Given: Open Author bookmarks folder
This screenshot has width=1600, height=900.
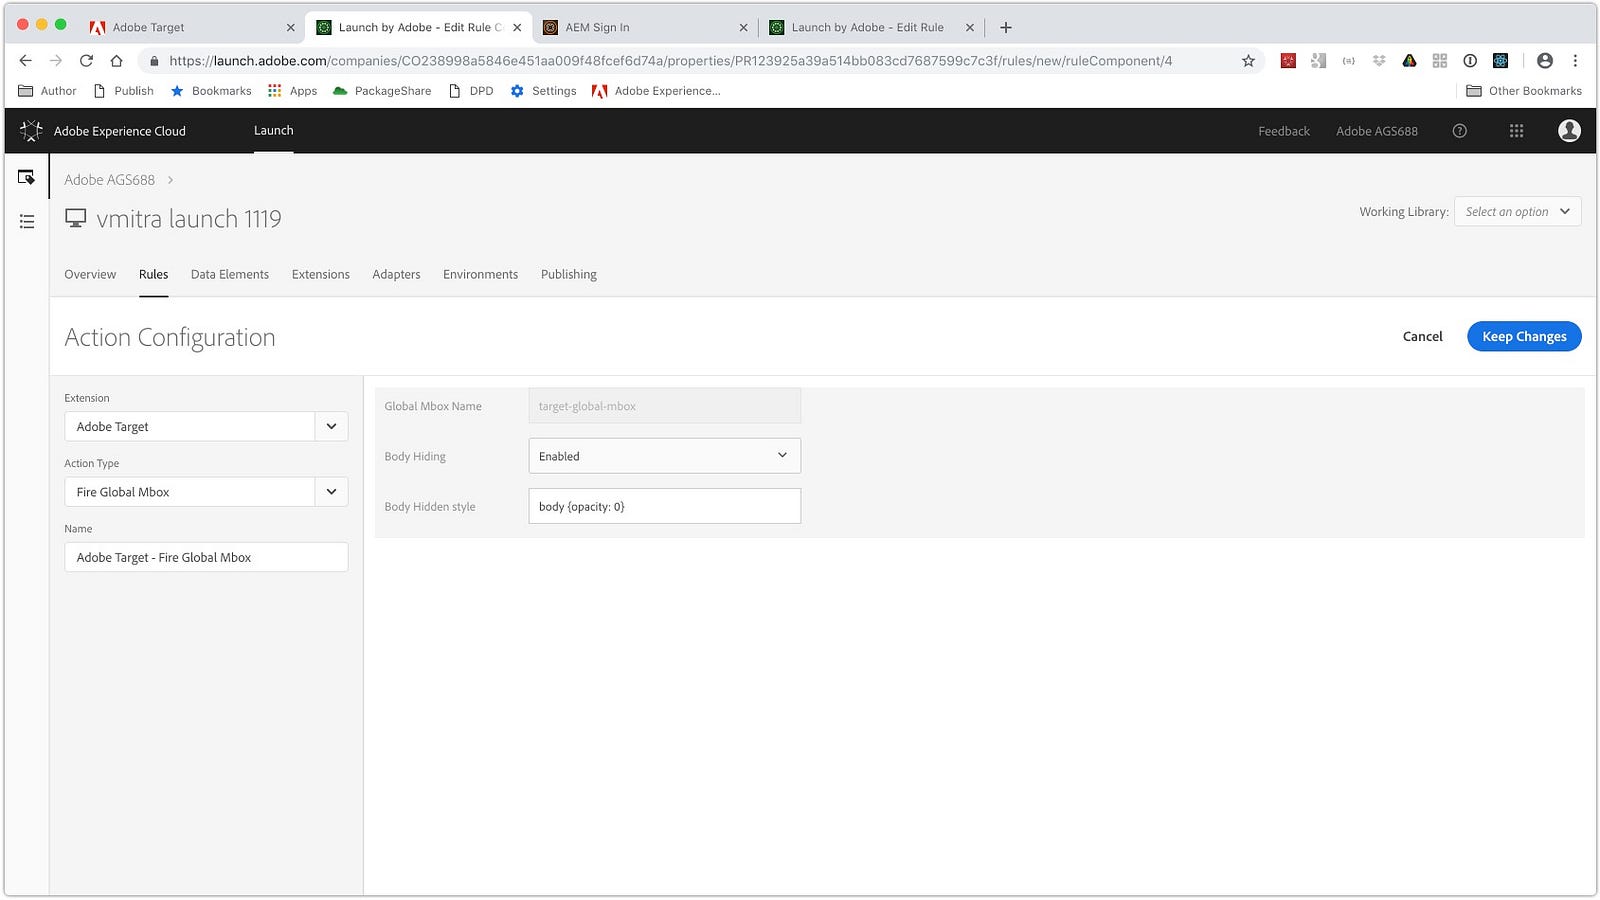Looking at the screenshot, I should [47, 91].
